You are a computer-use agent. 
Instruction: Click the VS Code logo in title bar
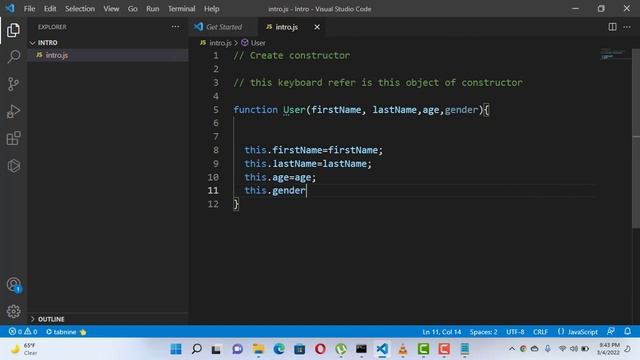tap(10, 8)
